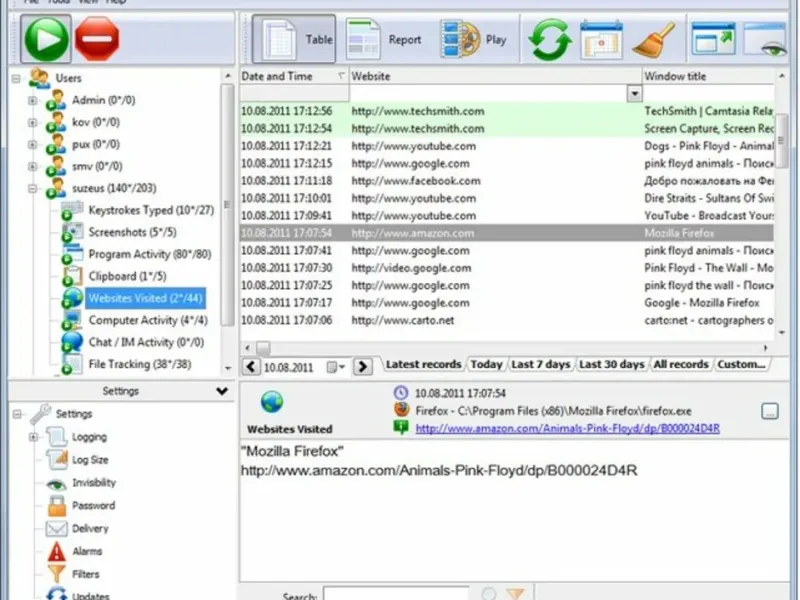Image resolution: width=800 pixels, height=600 pixels.
Task: Stop monitoring with the red stop button
Action: coord(97,39)
